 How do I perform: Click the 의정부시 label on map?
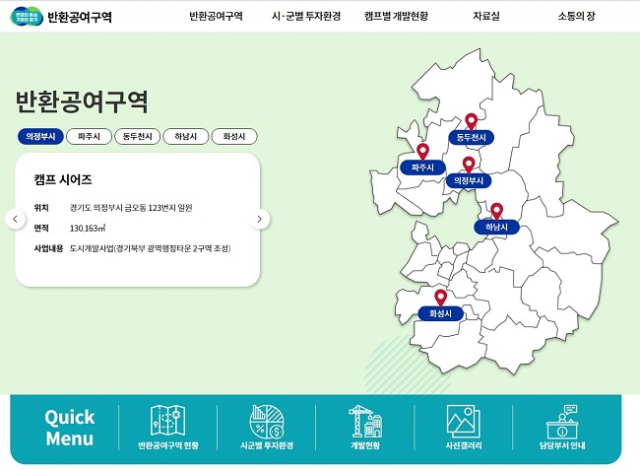pos(469,181)
